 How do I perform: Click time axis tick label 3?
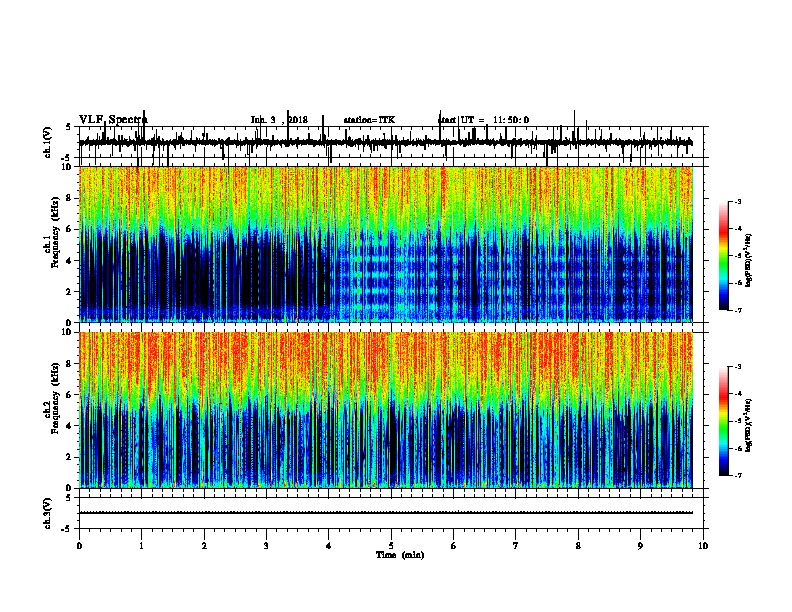click(266, 545)
